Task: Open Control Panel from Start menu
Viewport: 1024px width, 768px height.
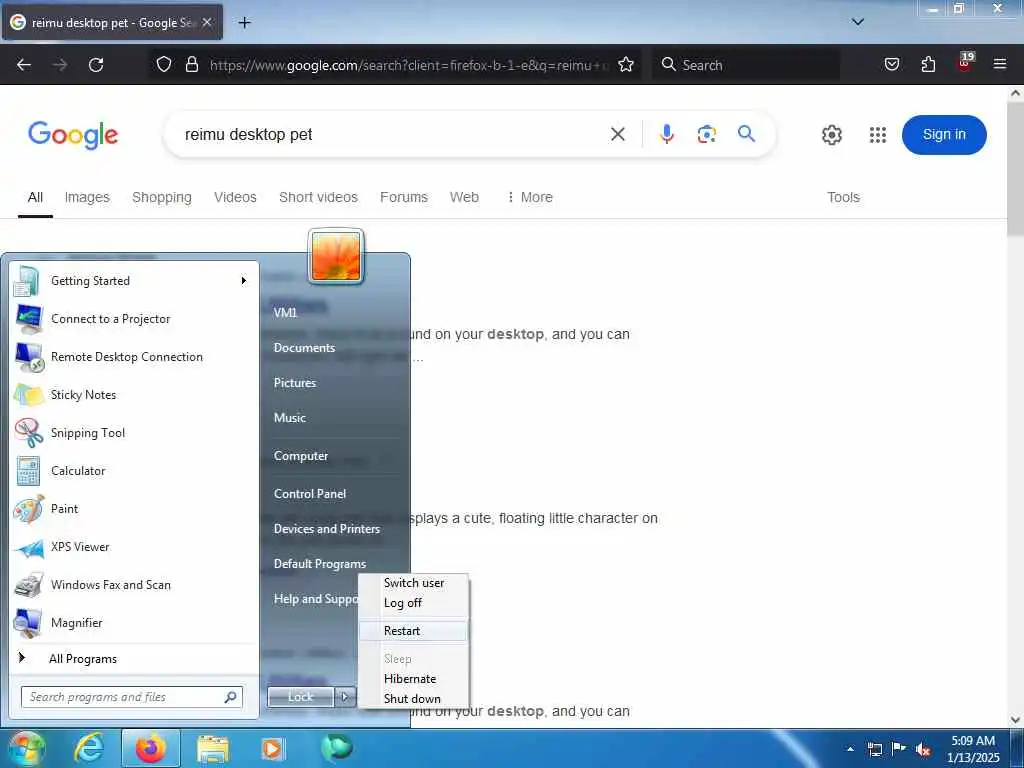Action: [x=310, y=494]
